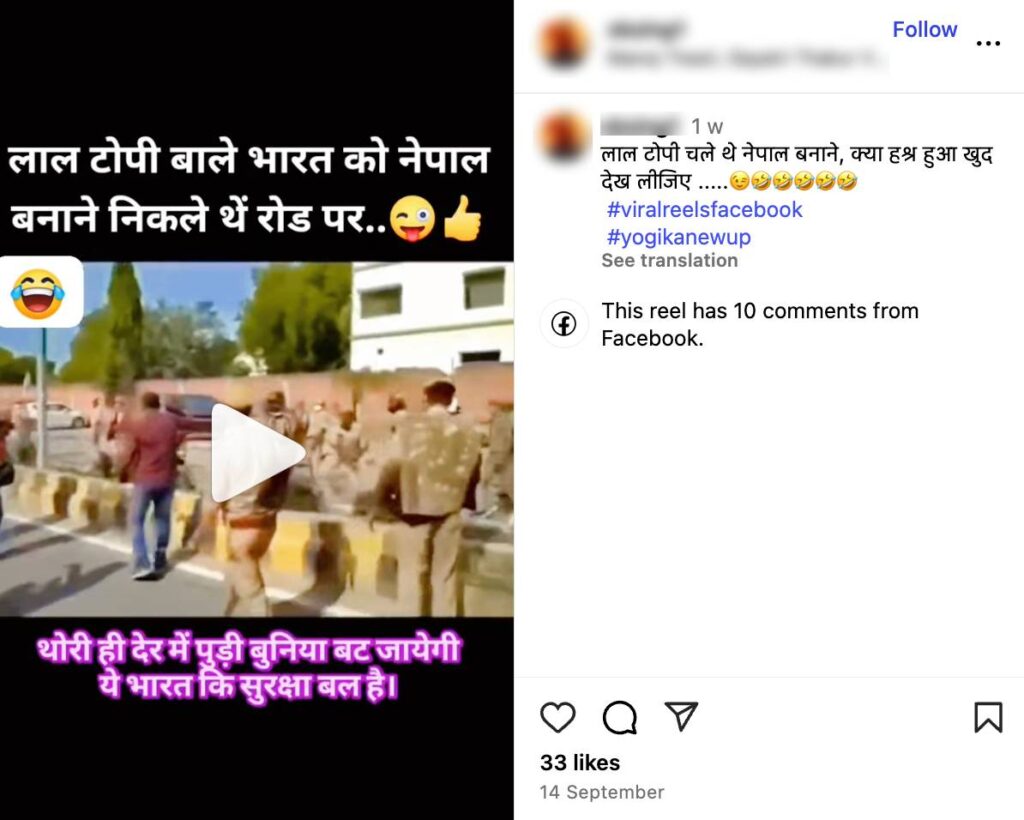This screenshot has width=1024, height=820.
Task: Play the reel video
Action: [x=257, y=452]
